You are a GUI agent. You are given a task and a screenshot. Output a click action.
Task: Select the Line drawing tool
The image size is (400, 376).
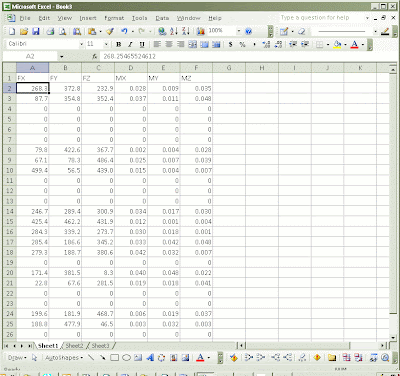pos(91,358)
